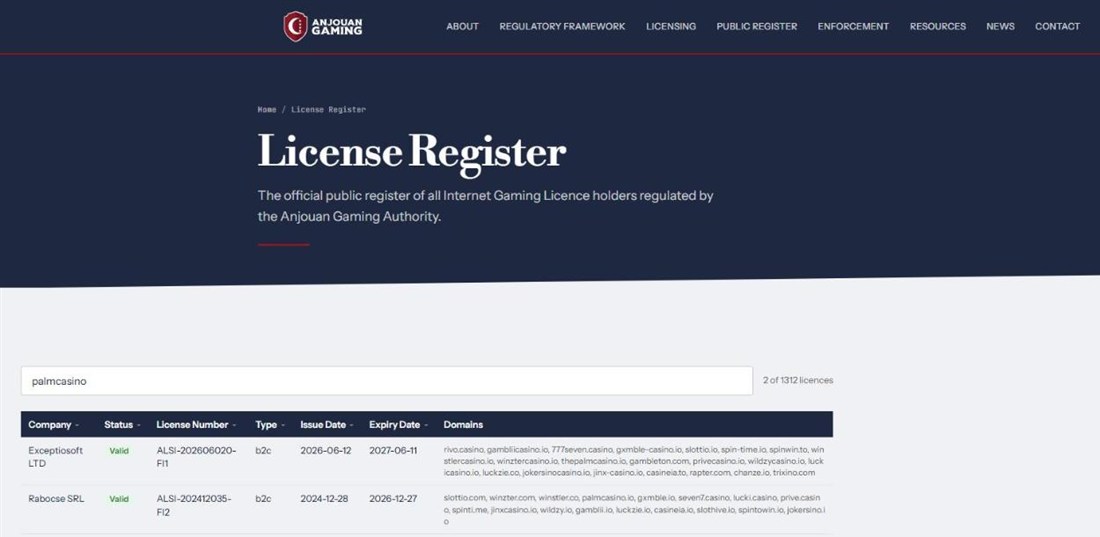Go to the News page
The height and width of the screenshot is (537, 1100).
point(1000,26)
